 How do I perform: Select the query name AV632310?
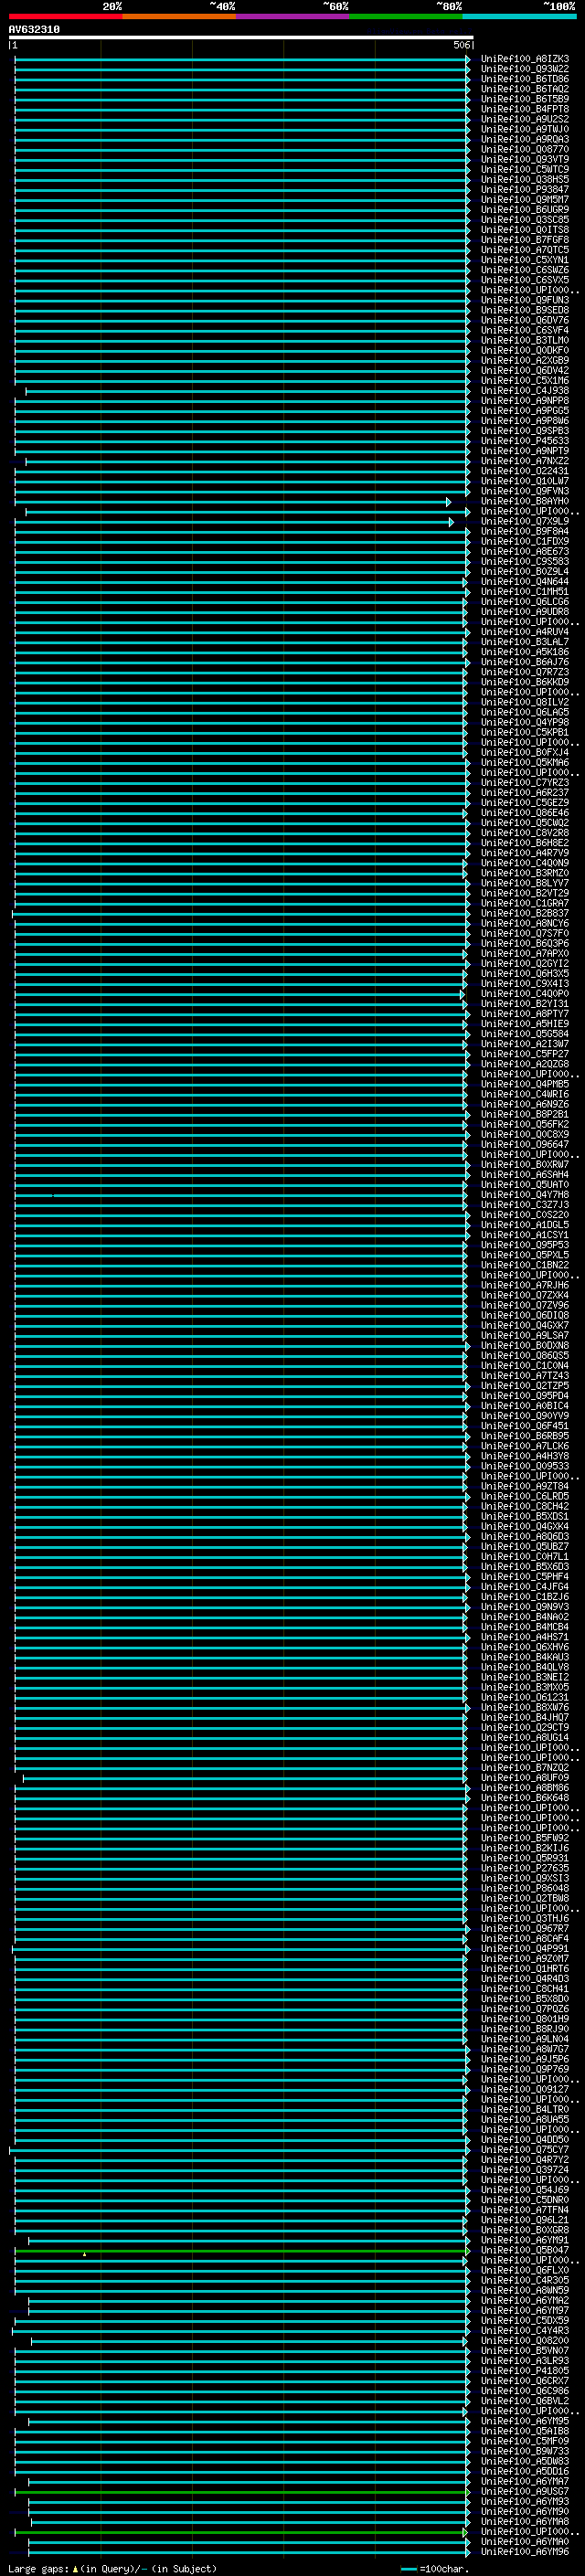point(34,30)
